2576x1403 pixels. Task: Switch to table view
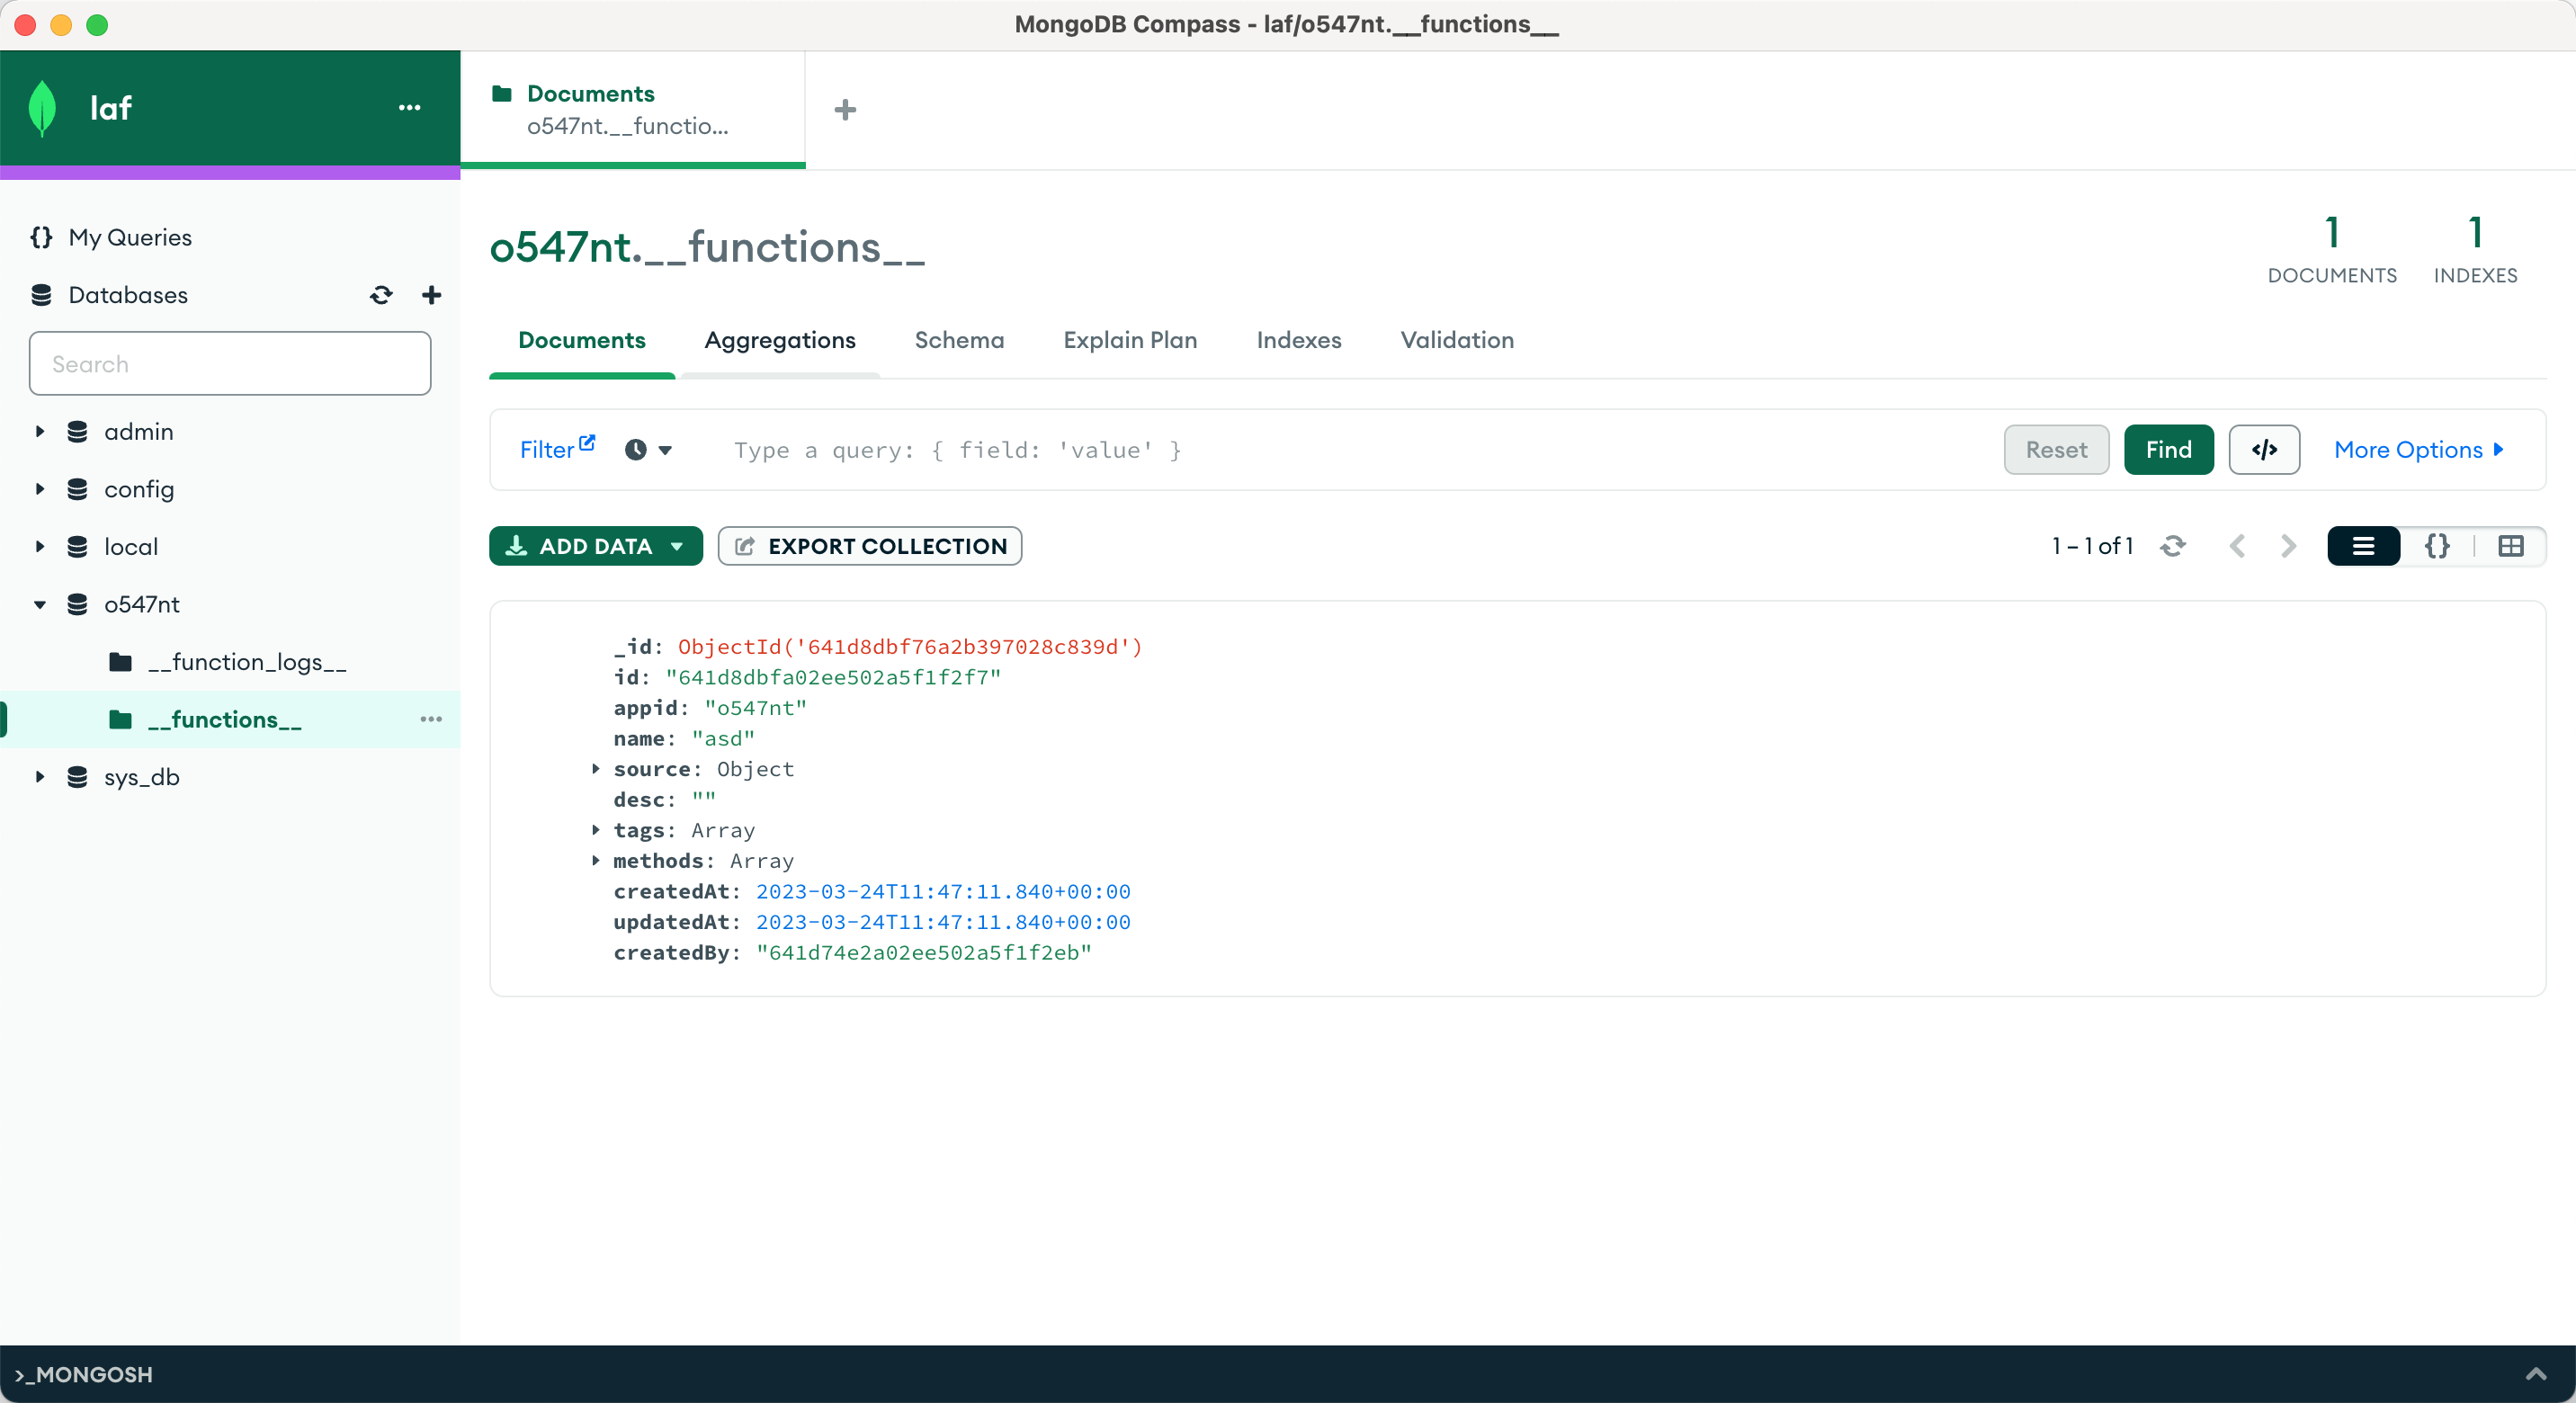click(2510, 546)
